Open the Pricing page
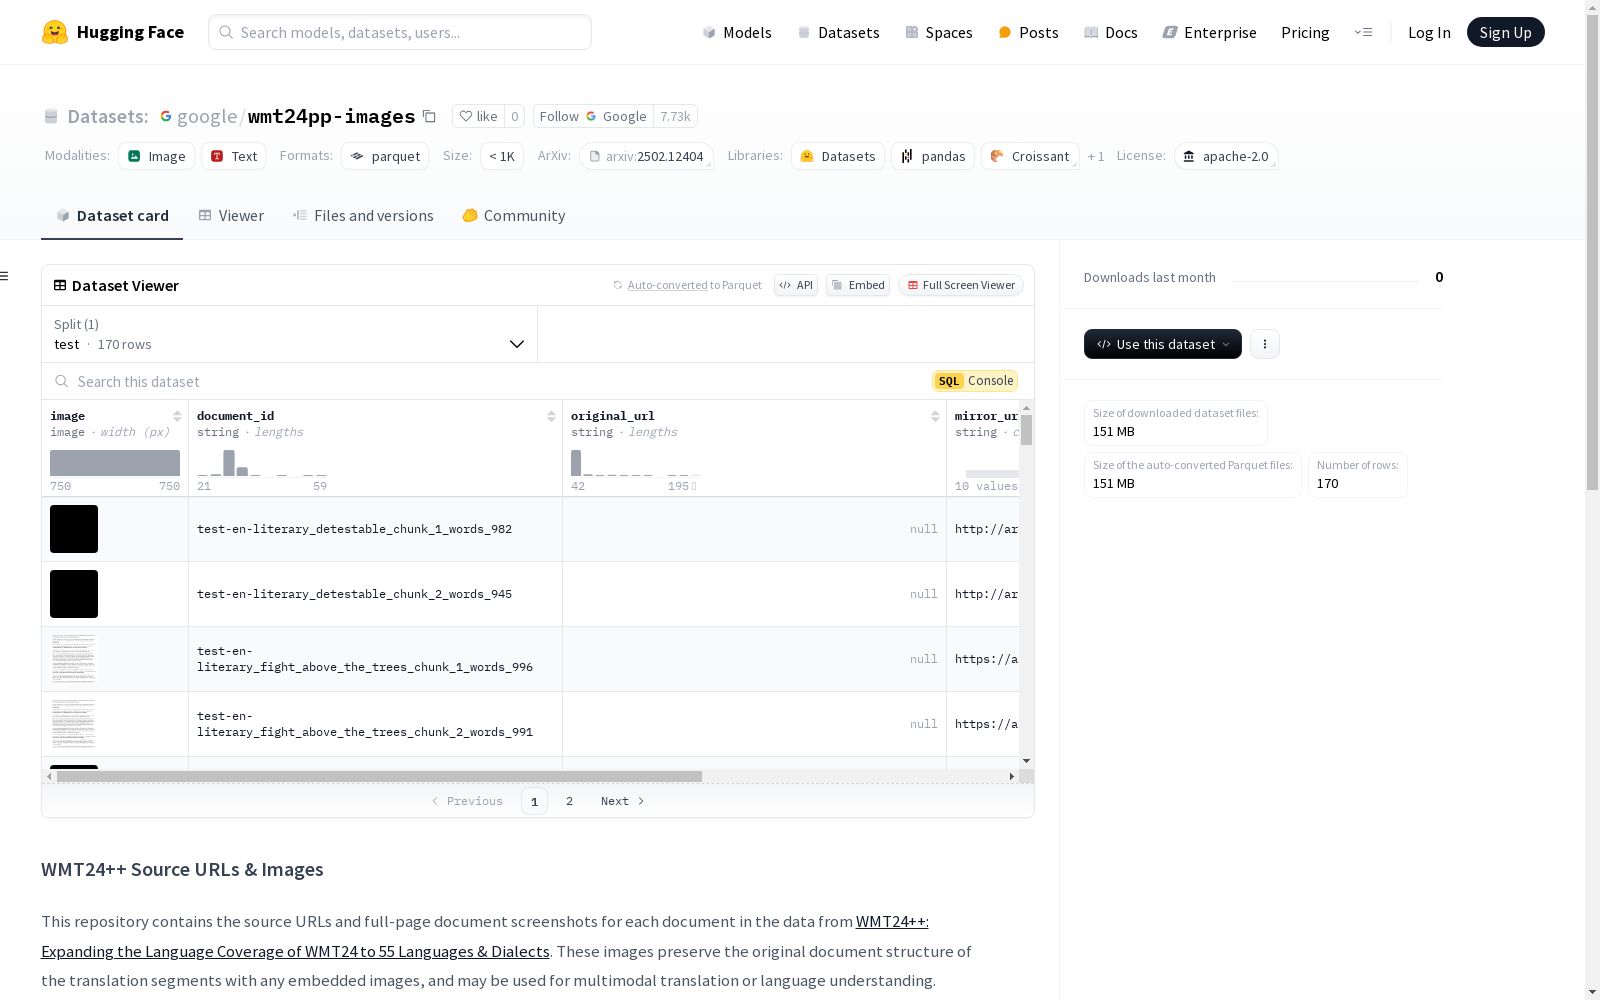The width and height of the screenshot is (1600, 1000). tap(1305, 32)
